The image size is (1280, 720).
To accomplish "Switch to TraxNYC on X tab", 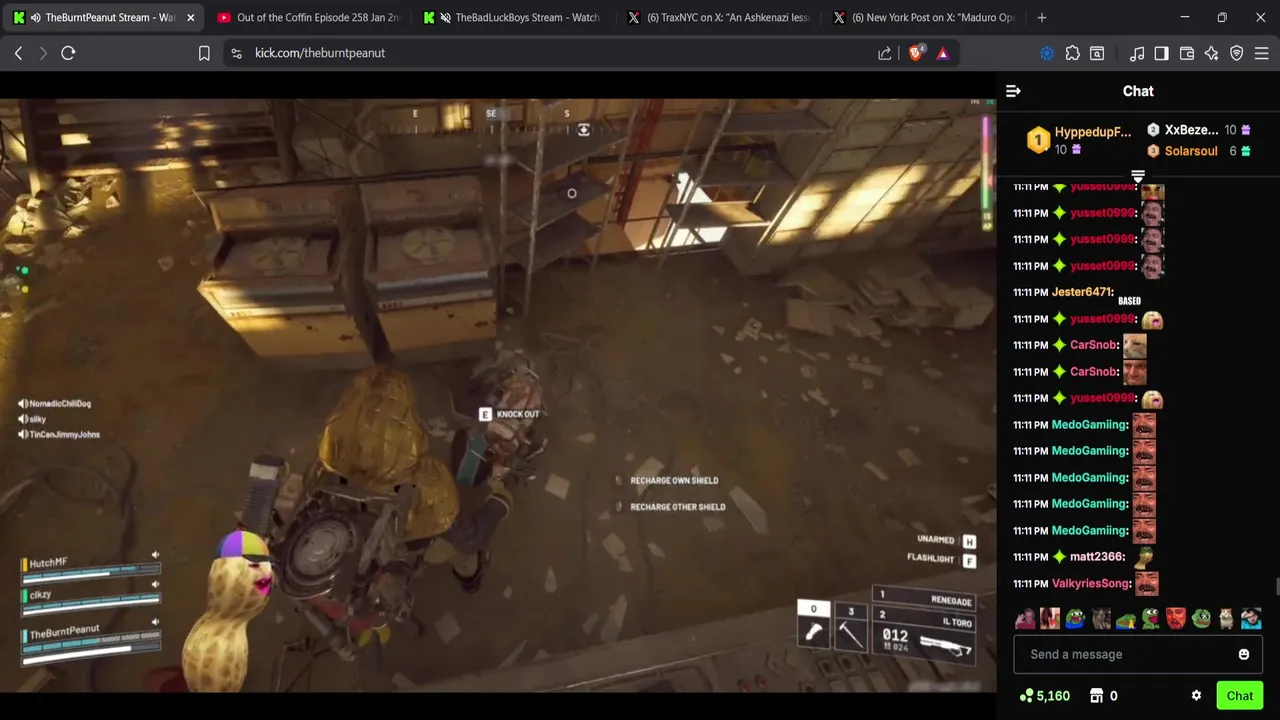I will pos(718,17).
